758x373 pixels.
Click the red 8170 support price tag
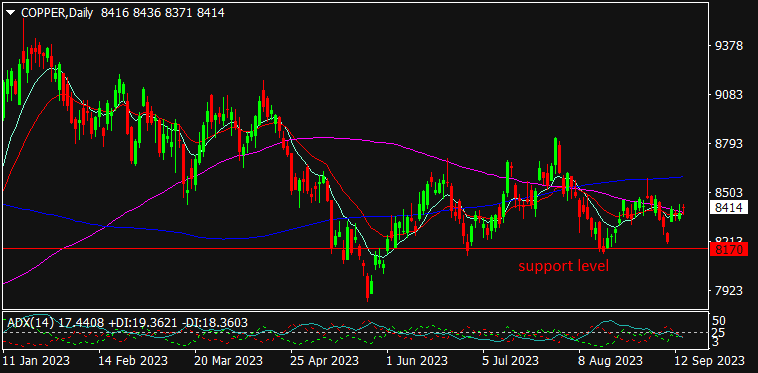tap(729, 250)
